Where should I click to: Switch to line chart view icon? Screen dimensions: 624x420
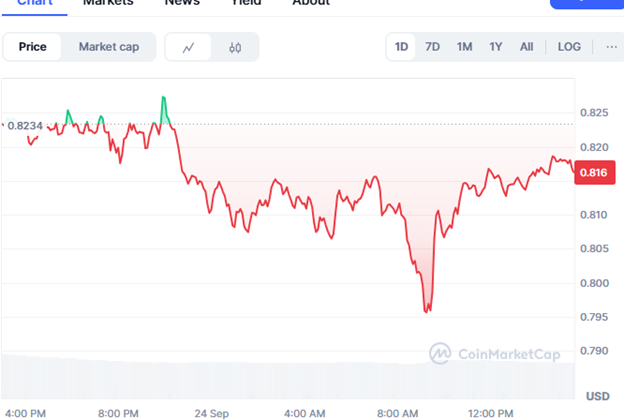click(x=188, y=47)
